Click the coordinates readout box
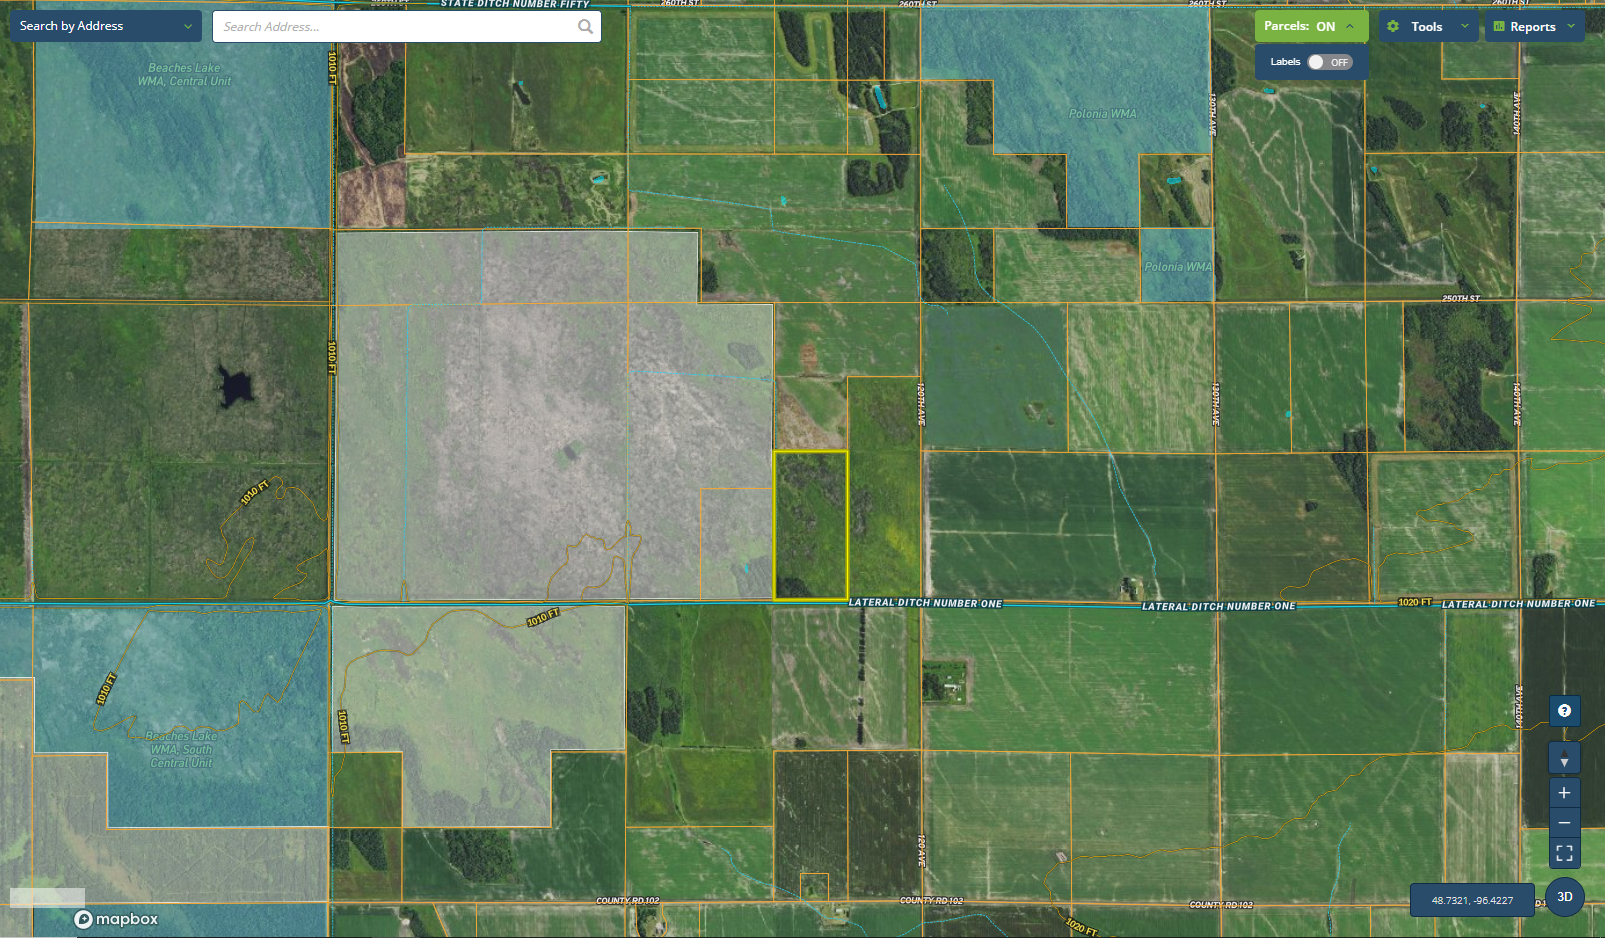 1472,900
